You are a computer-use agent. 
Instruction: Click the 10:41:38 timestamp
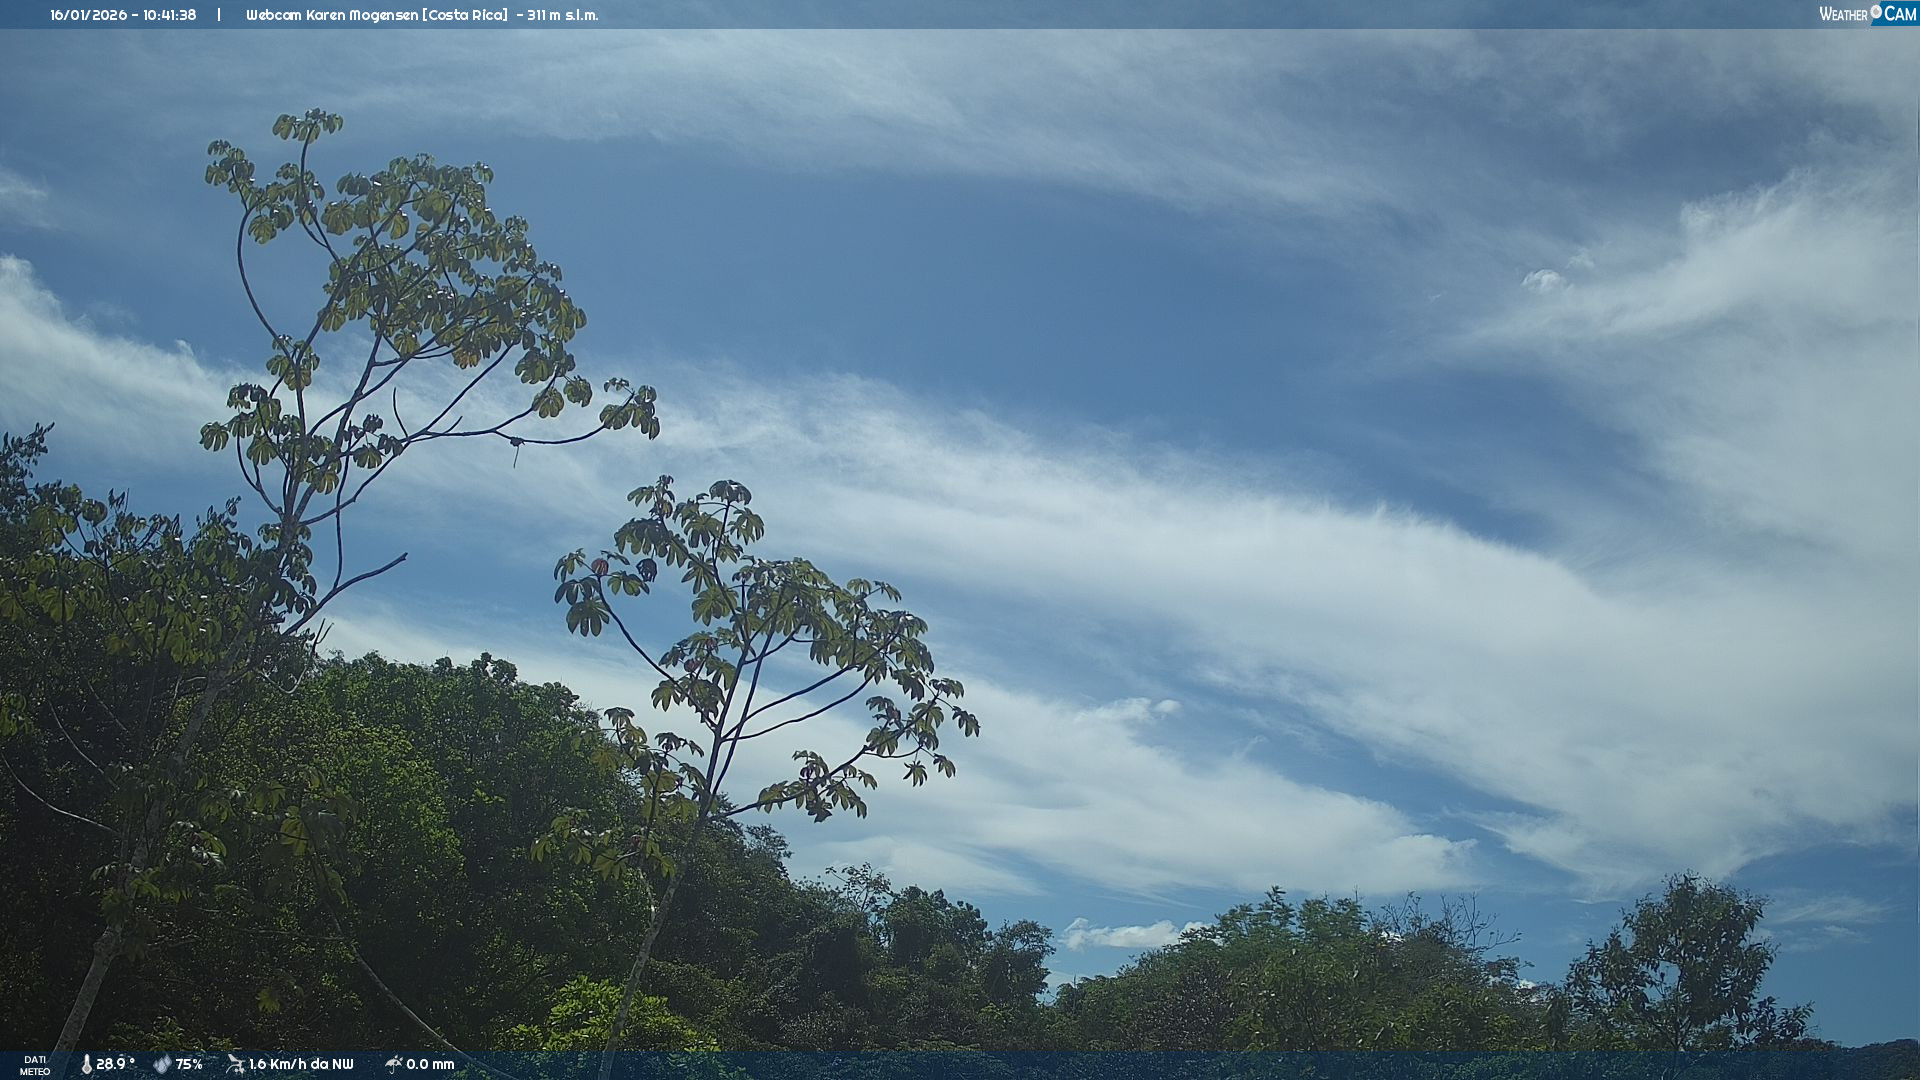(169, 15)
